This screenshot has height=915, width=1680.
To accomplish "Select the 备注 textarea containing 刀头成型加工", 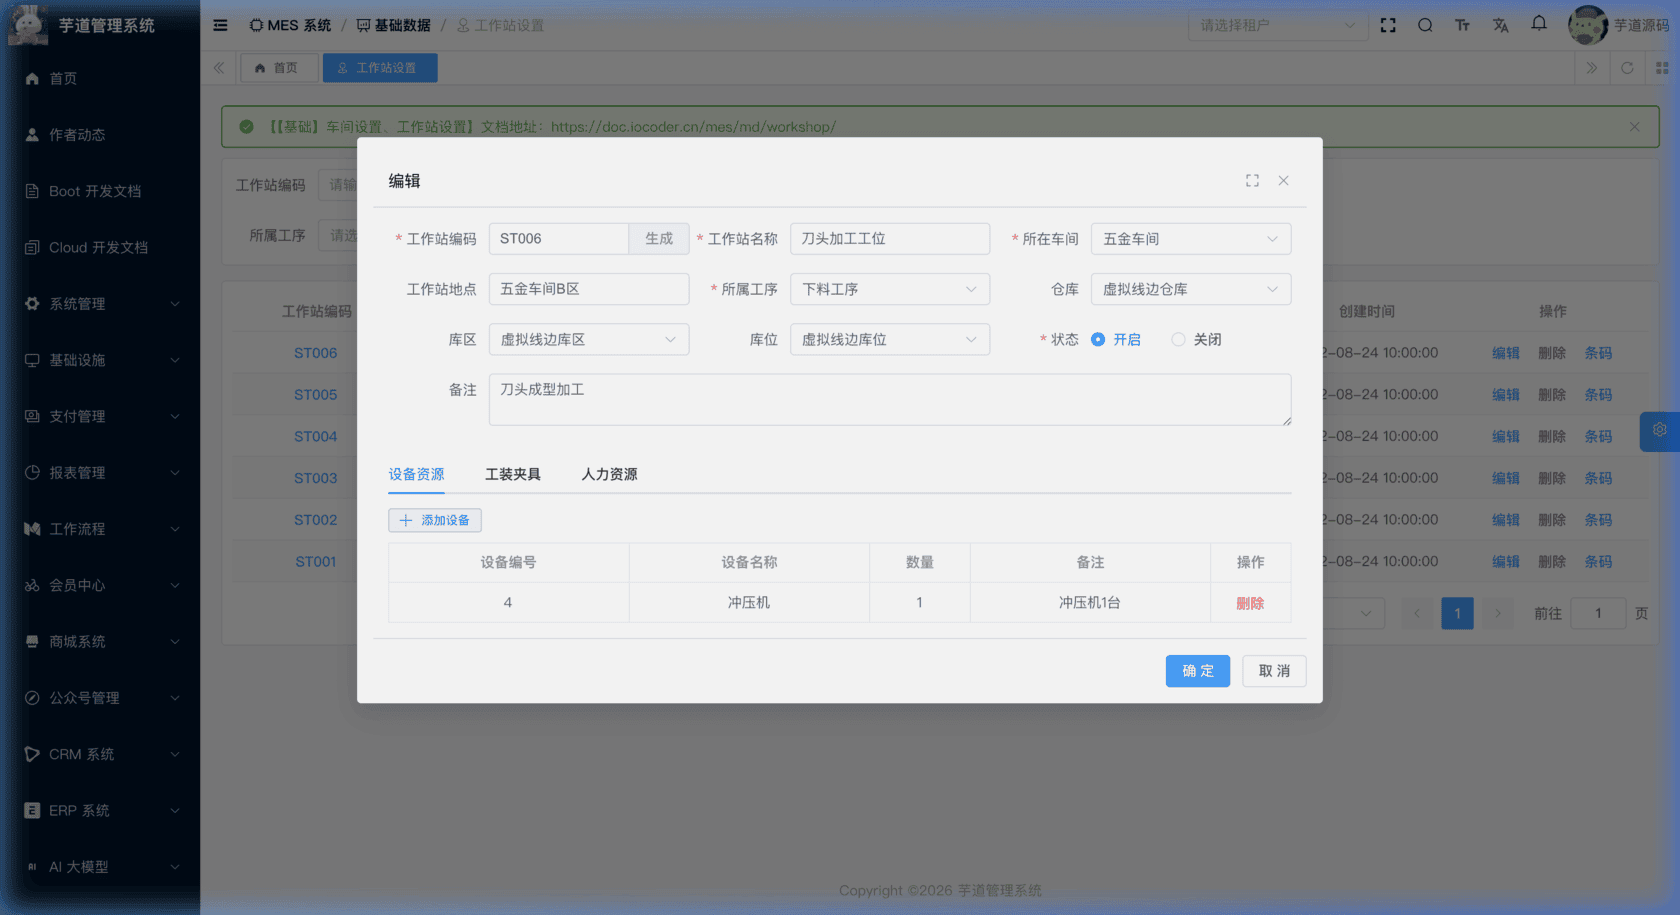I will (889, 399).
